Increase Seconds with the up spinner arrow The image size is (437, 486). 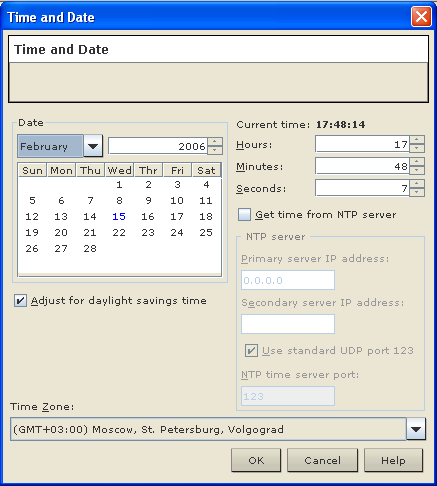417,183
